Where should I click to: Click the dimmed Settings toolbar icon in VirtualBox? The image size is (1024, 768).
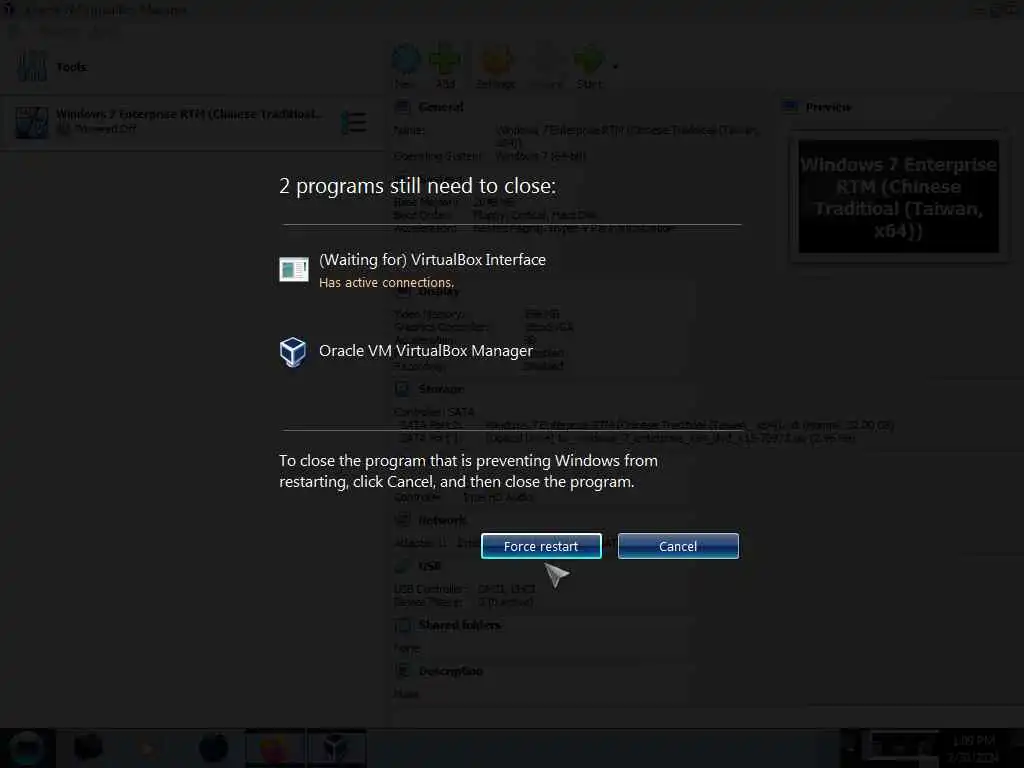tap(496, 67)
